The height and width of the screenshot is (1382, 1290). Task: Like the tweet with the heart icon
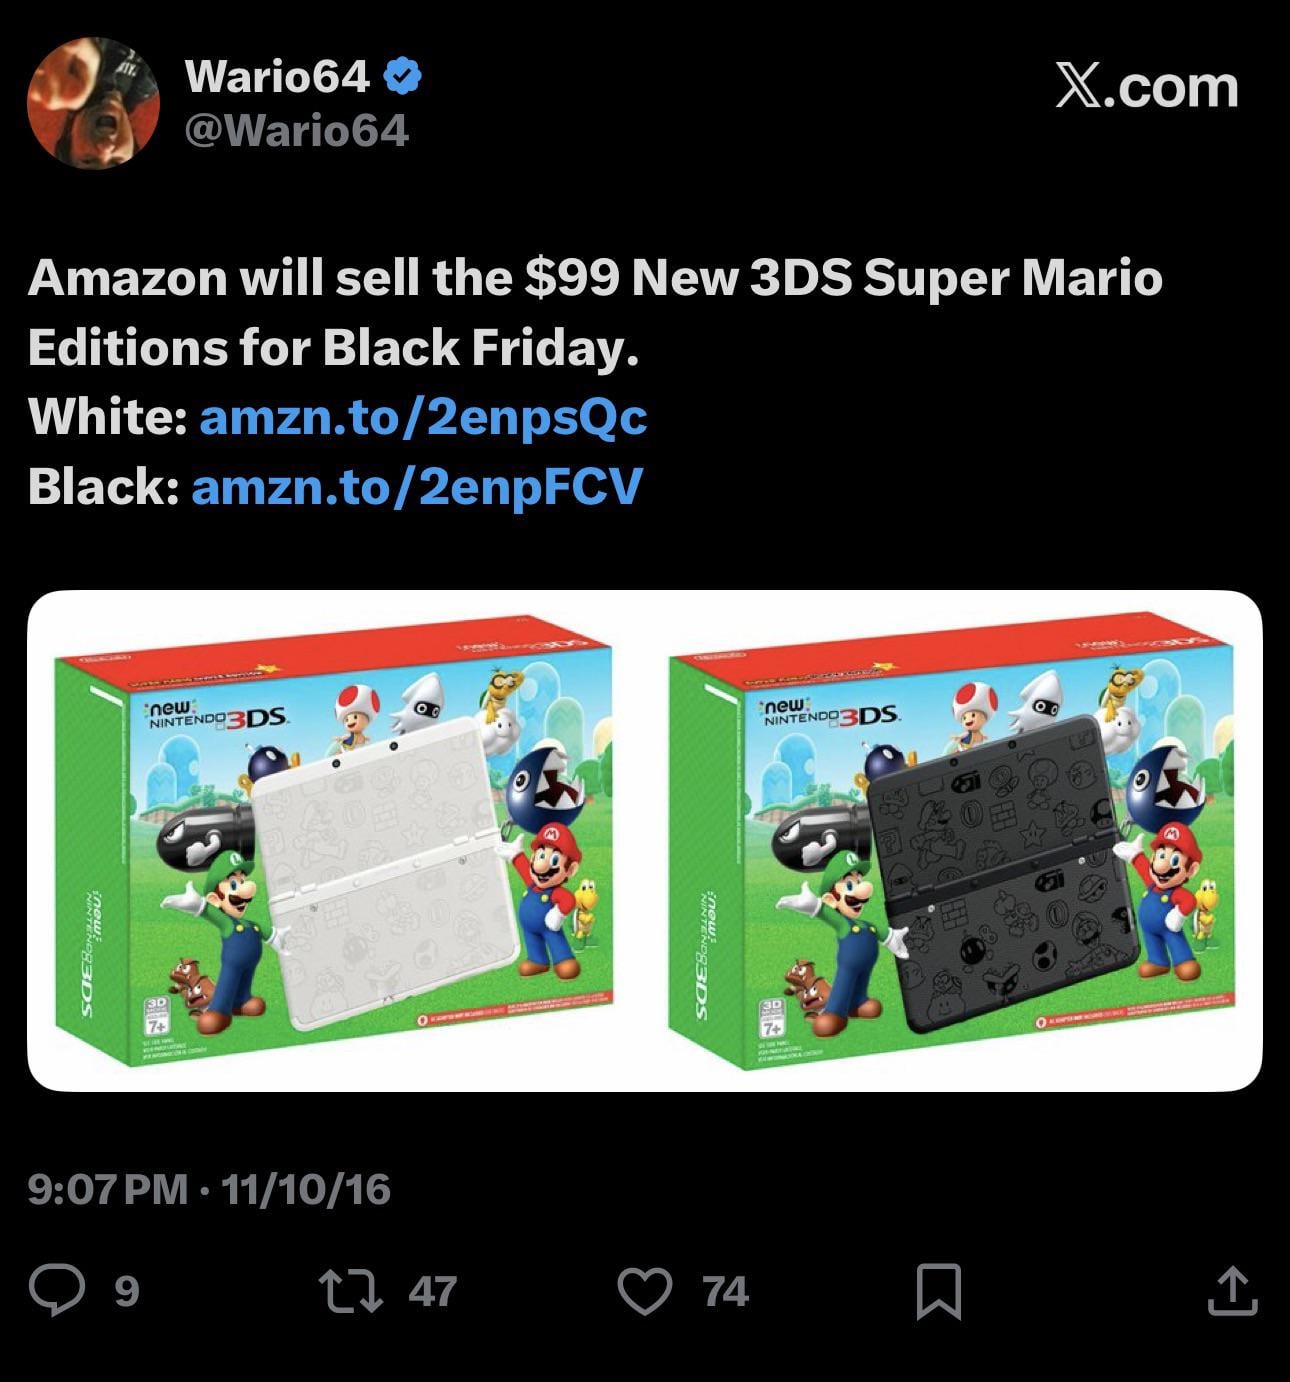point(645,1291)
